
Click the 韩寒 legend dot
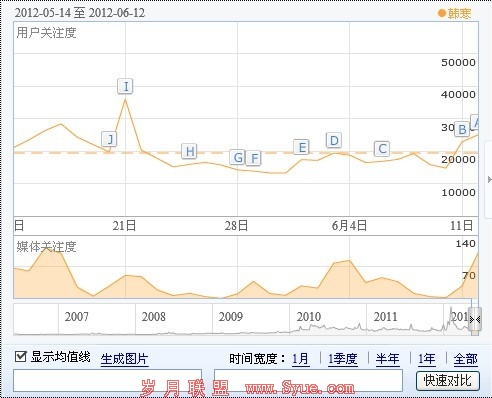coord(442,13)
